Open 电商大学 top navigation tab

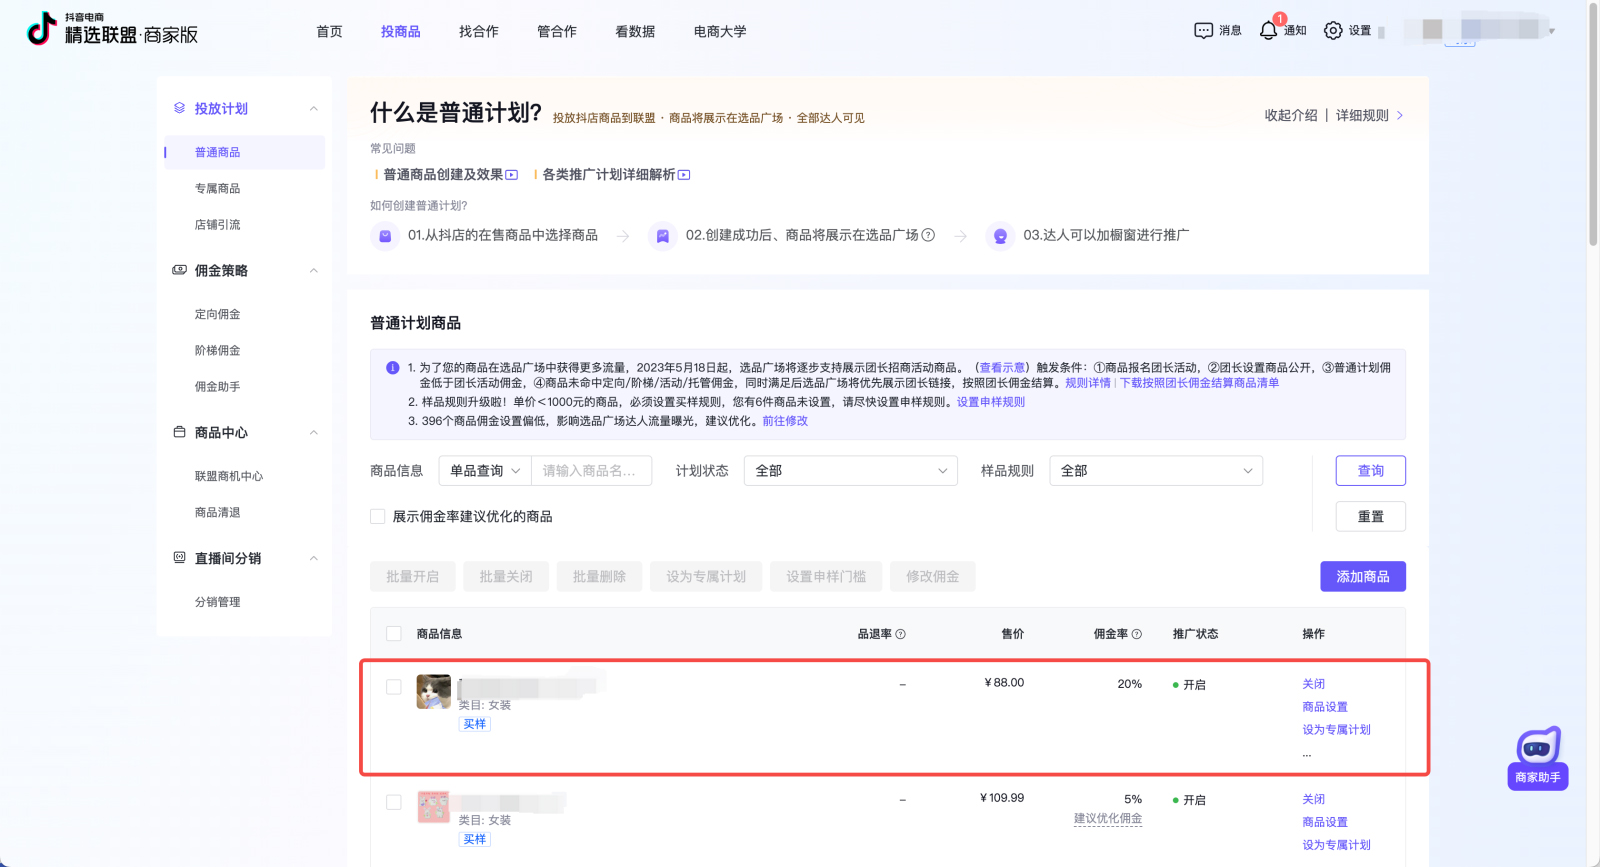pyautogui.click(x=720, y=31)
